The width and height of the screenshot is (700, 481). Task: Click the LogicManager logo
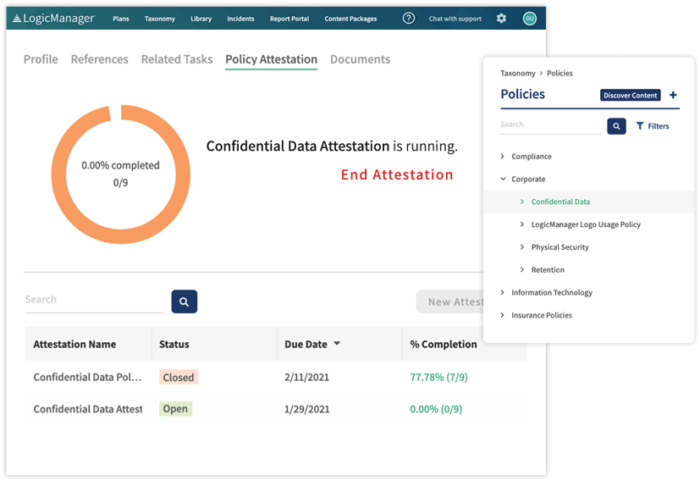(54, 18)
